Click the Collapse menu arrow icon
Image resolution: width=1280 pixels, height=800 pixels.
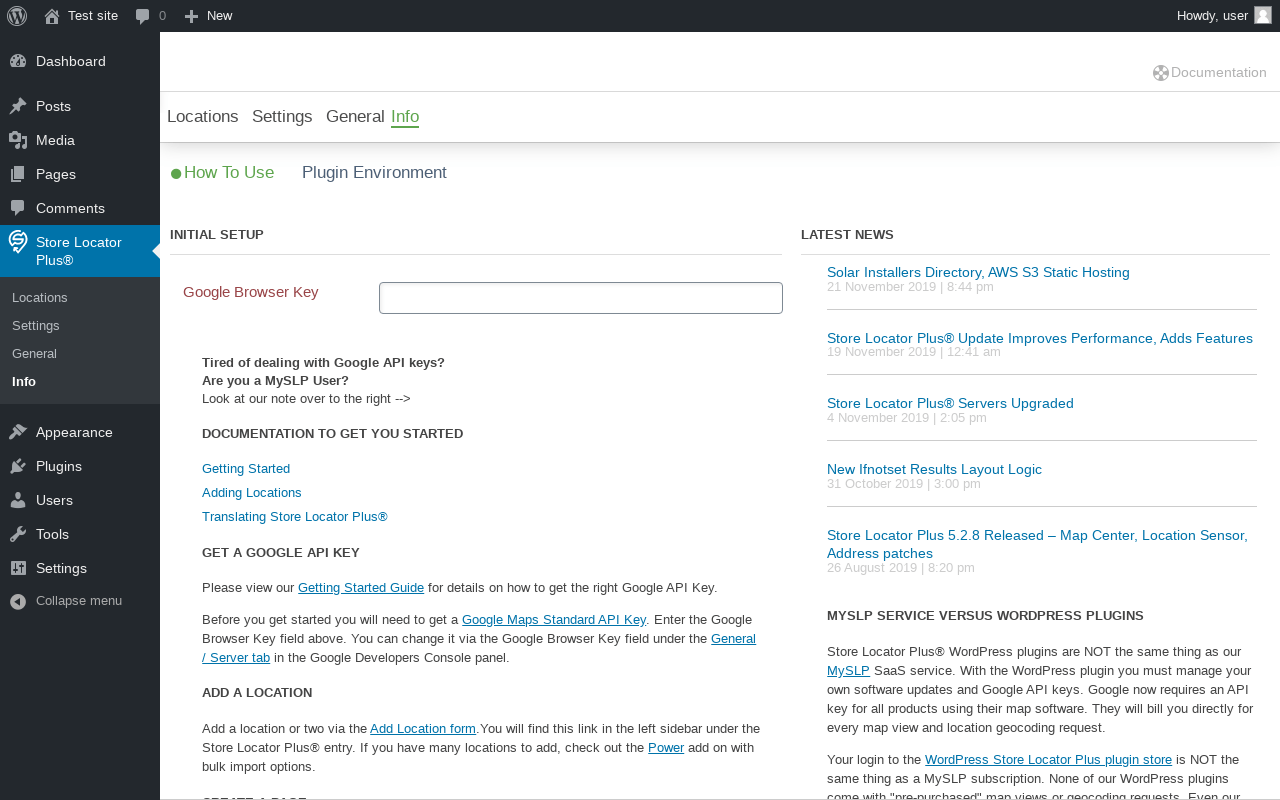(18, 601)
